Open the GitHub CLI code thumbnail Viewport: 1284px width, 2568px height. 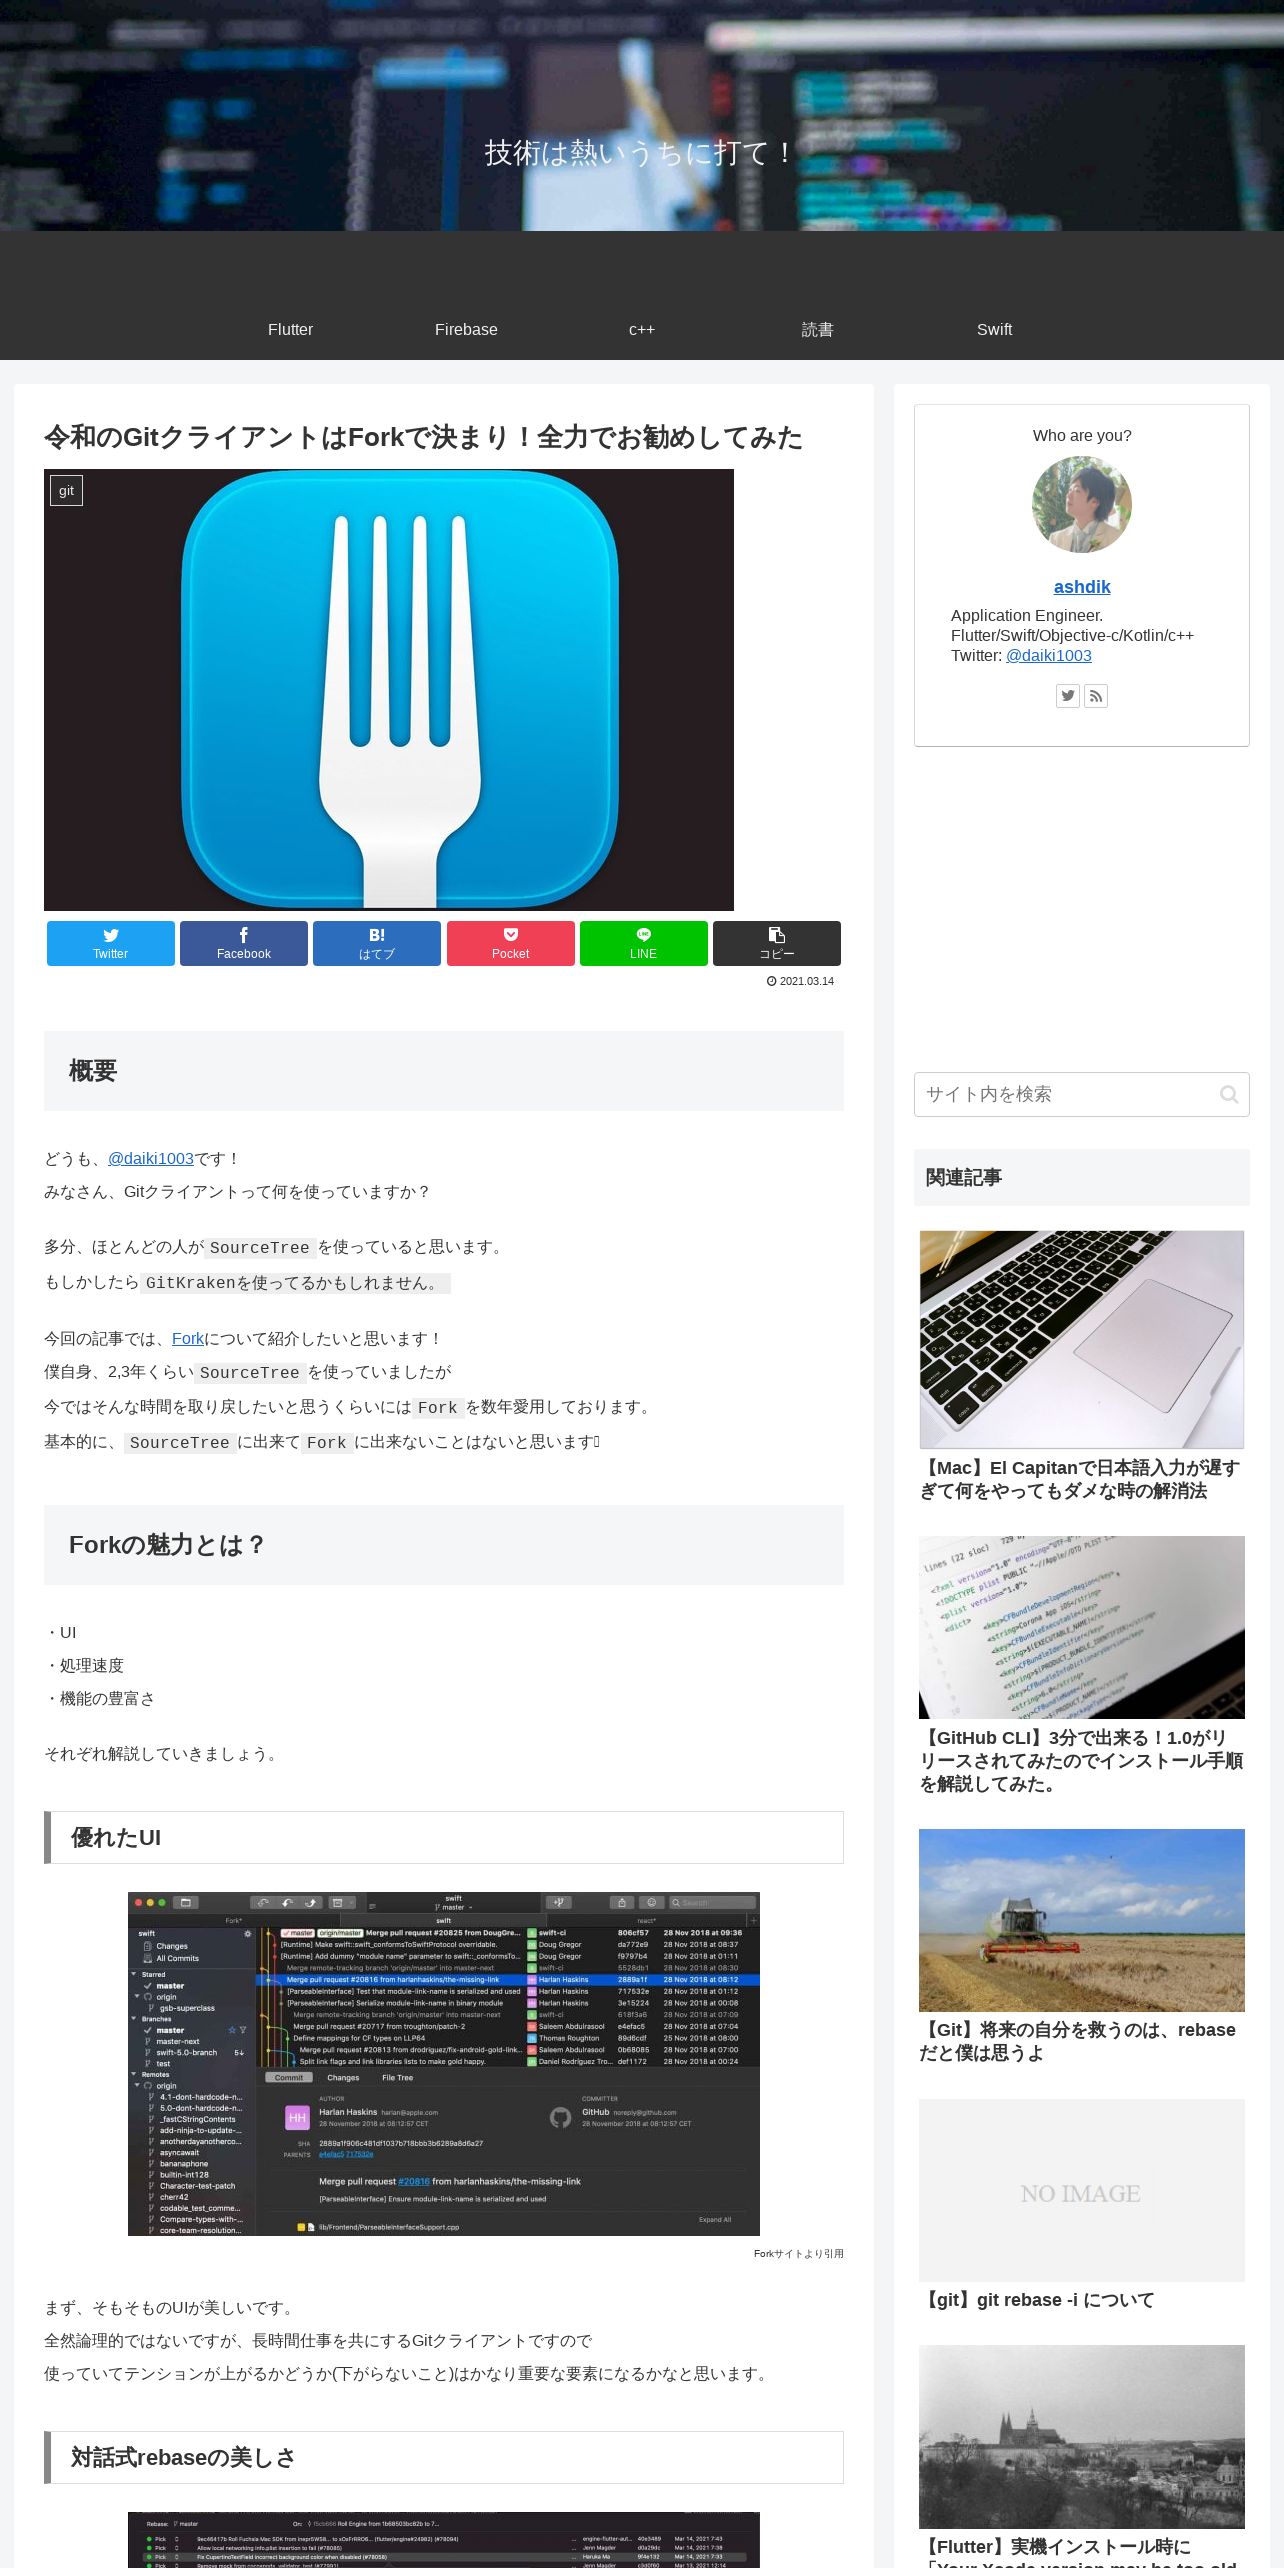click(x=1082, y=1627)
